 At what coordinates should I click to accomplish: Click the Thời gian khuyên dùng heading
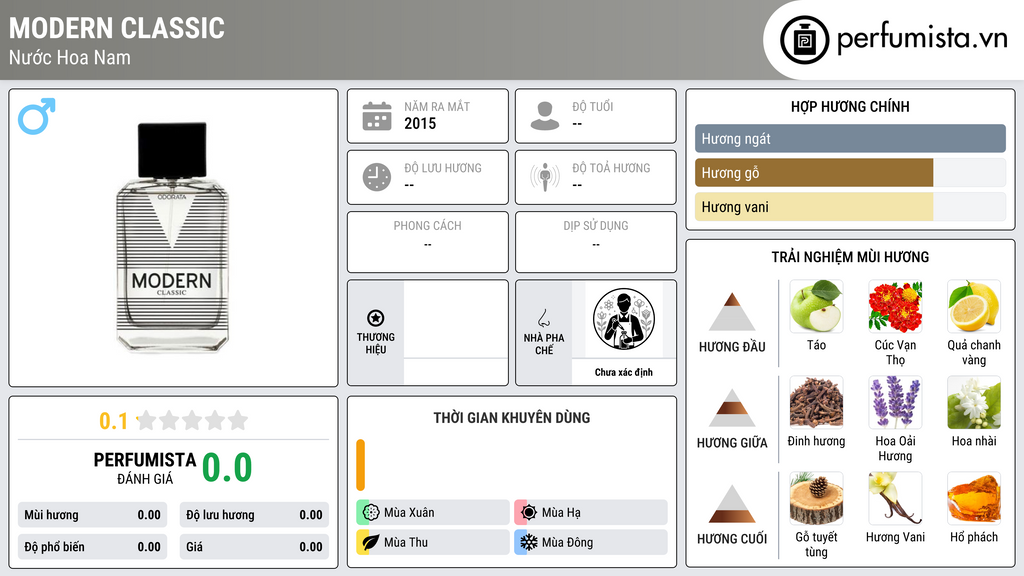pos(512,418)
